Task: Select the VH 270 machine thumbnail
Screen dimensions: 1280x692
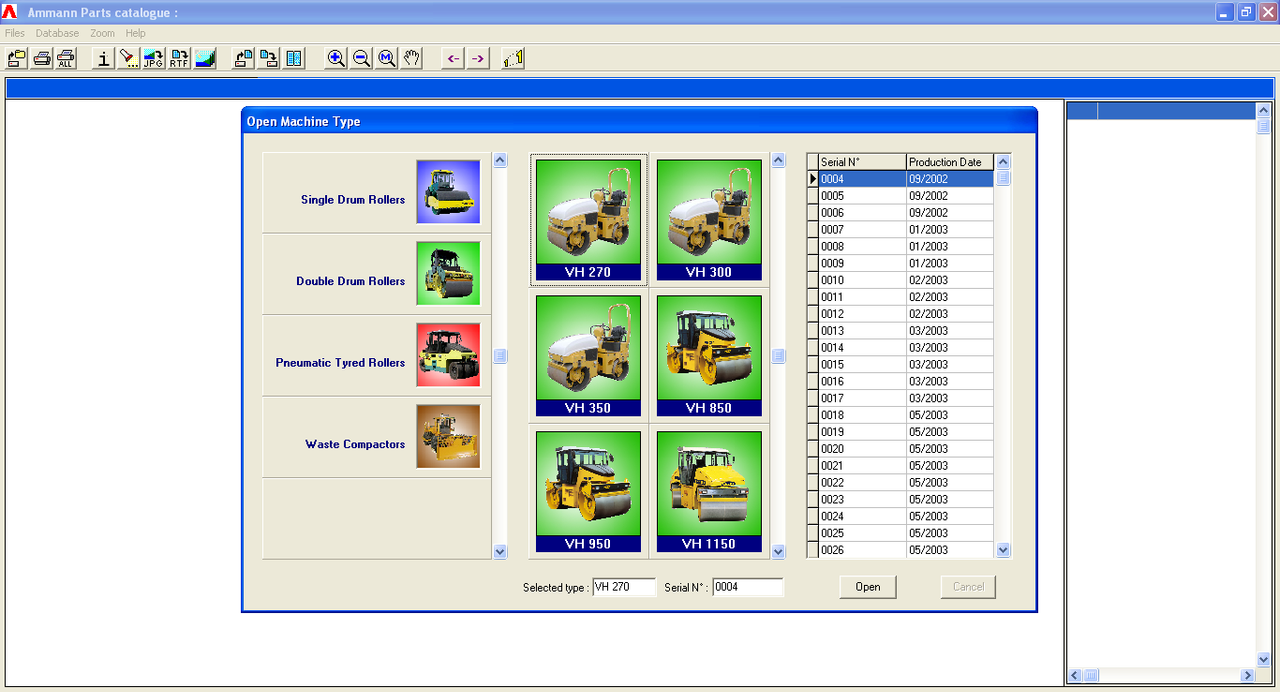Action: tap(588, 220)
